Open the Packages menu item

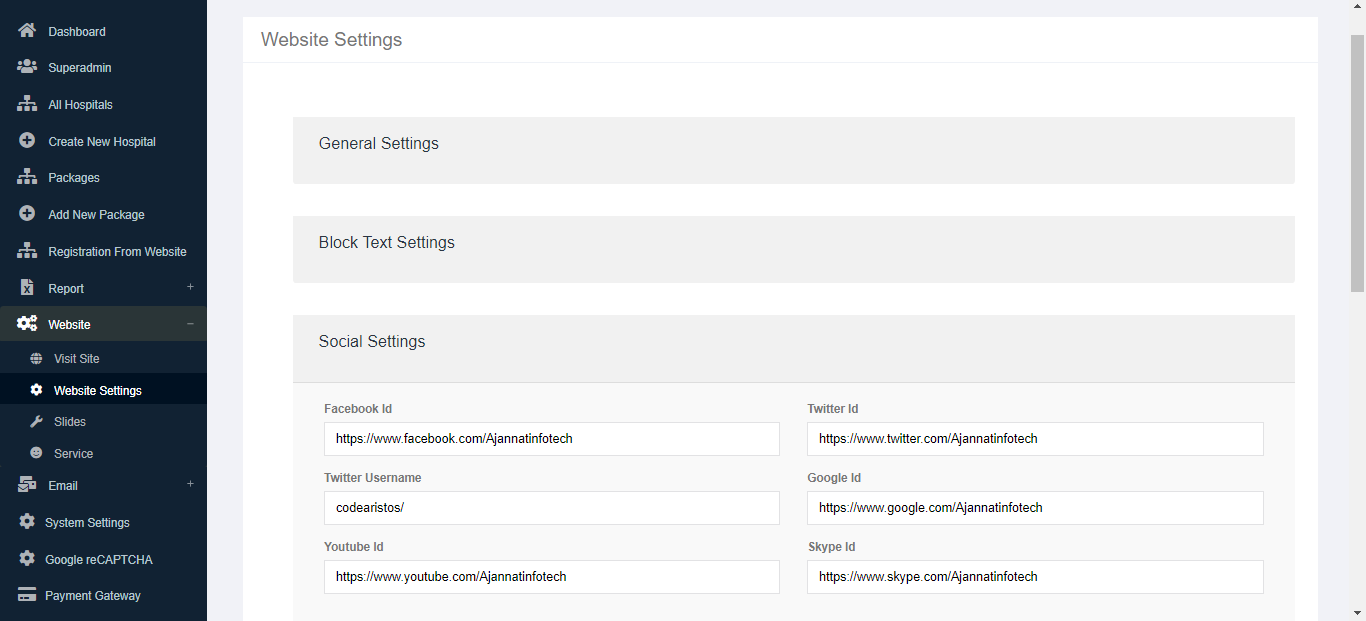74,178
